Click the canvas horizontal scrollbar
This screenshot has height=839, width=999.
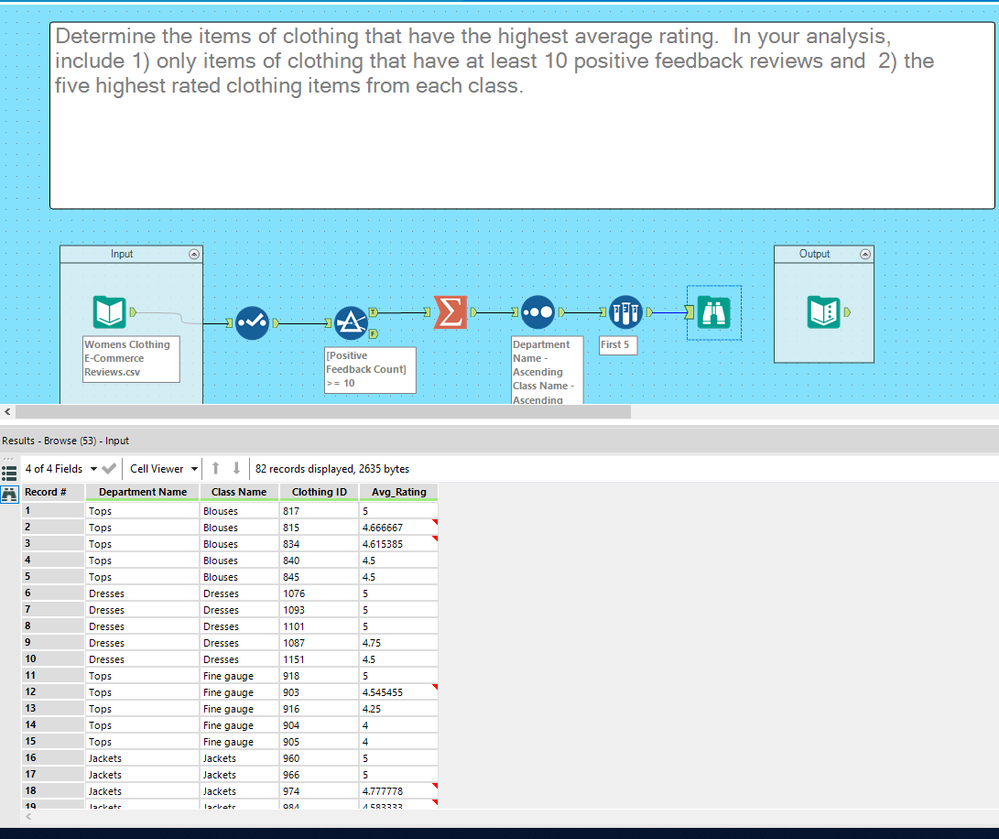tap(323, 412)
